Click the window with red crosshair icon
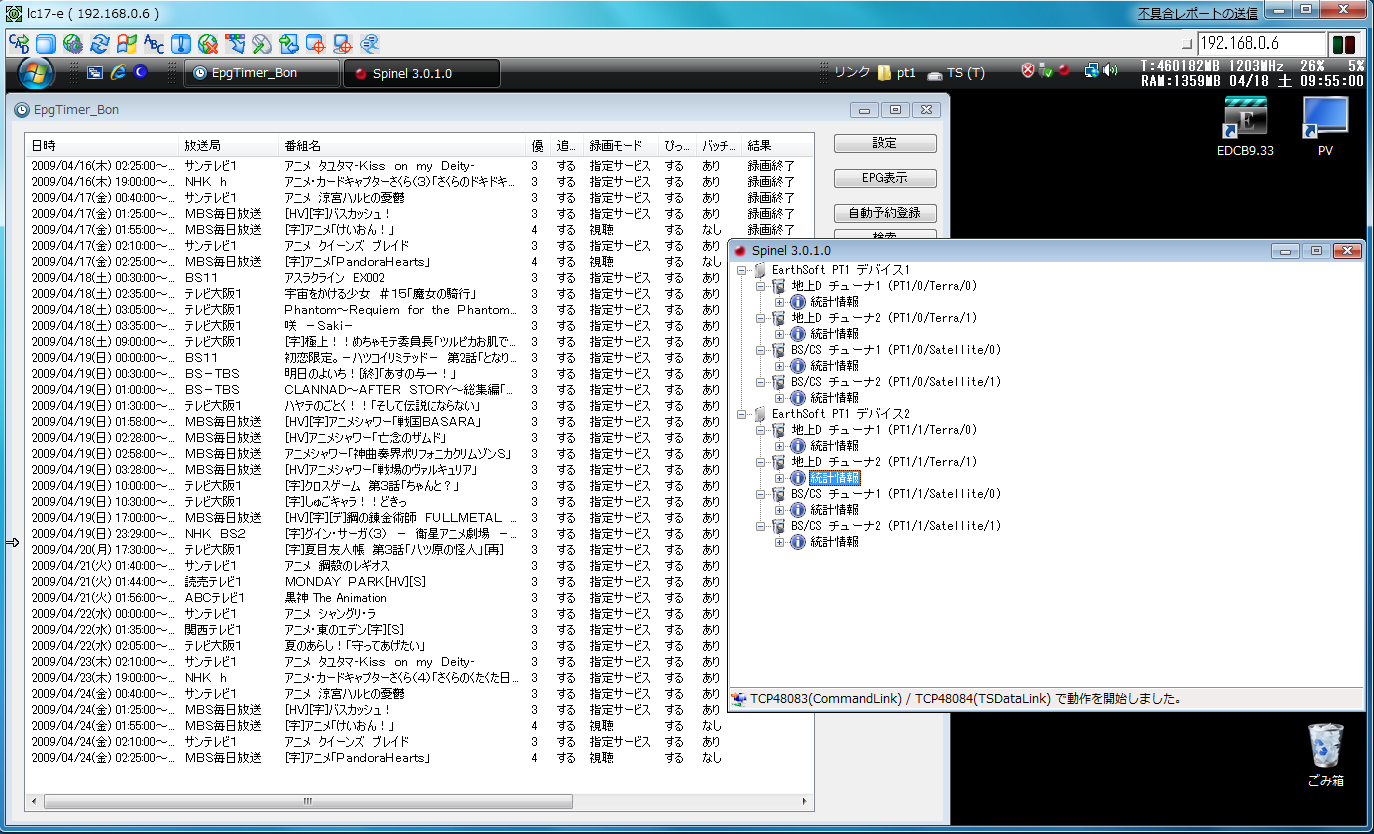This screenshot has height=834, width=1374. 316,44
